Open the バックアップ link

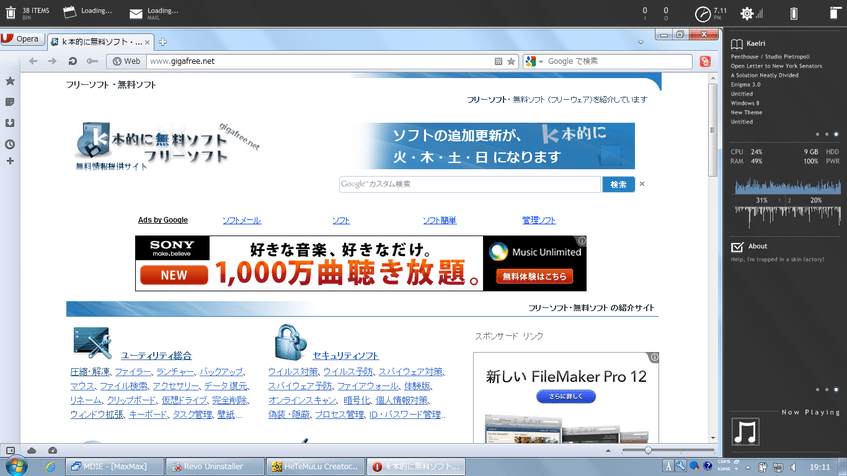point(221,372)
